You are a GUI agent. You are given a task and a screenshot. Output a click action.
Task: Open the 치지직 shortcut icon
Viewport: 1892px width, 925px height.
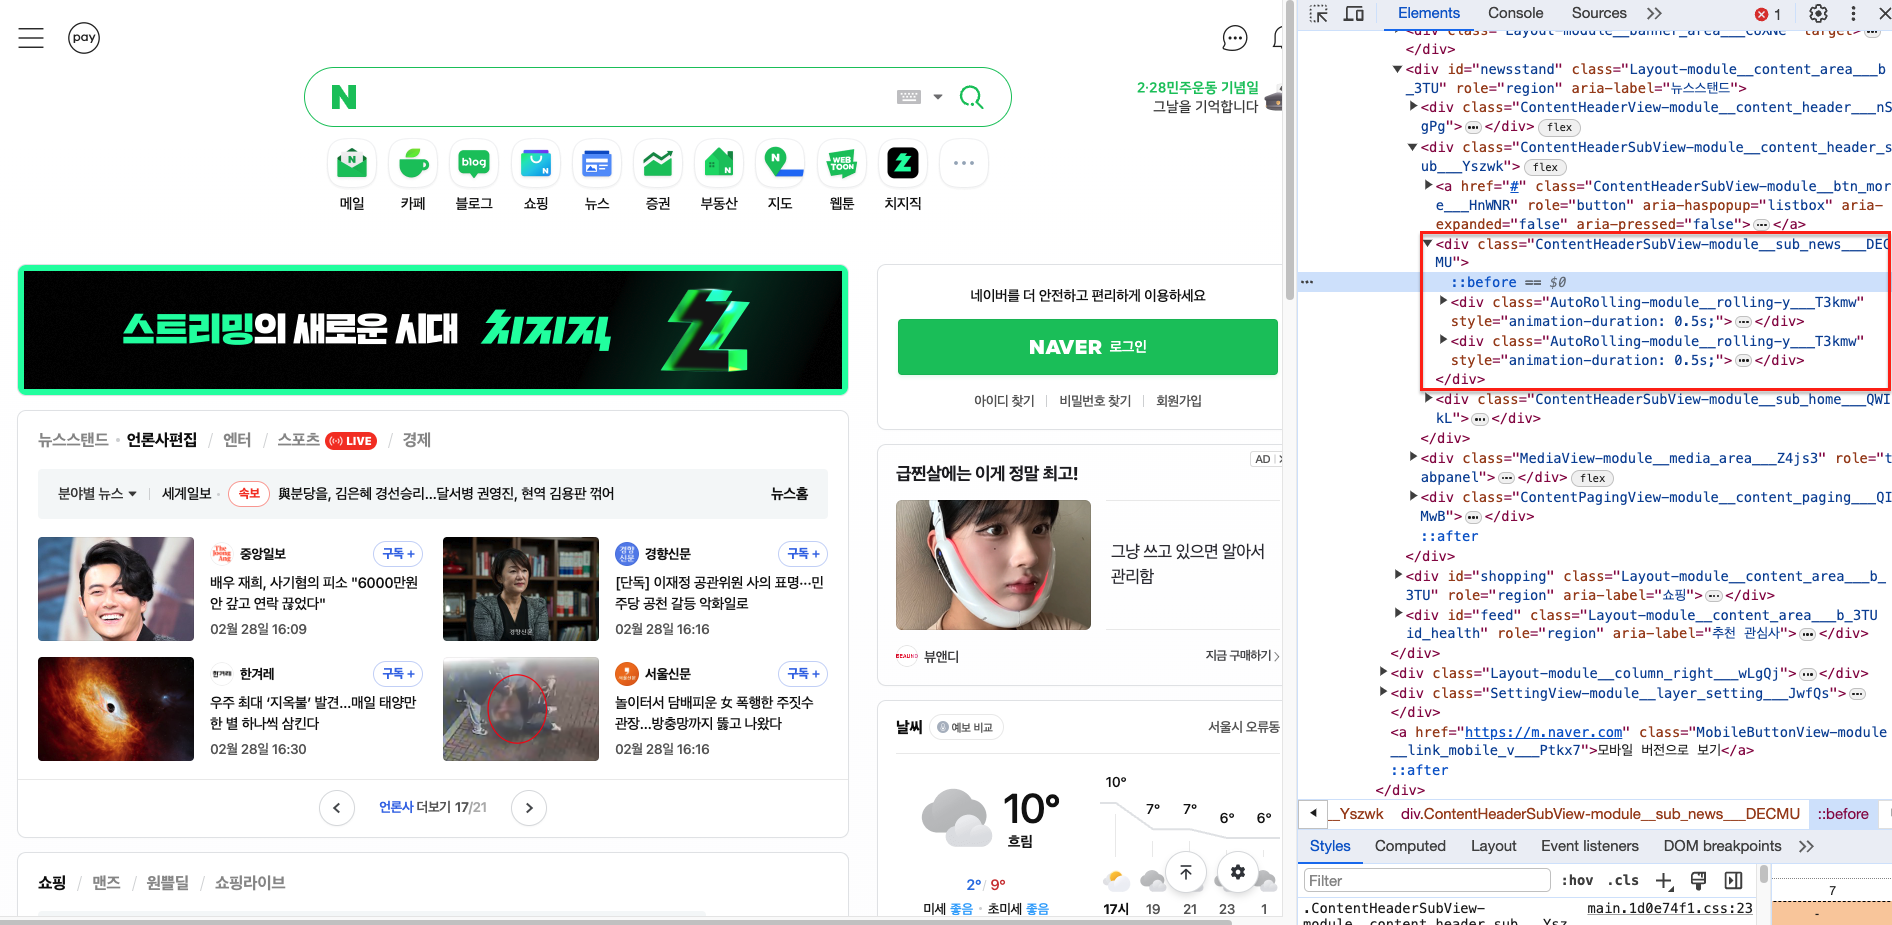click(x=903, y=163)
